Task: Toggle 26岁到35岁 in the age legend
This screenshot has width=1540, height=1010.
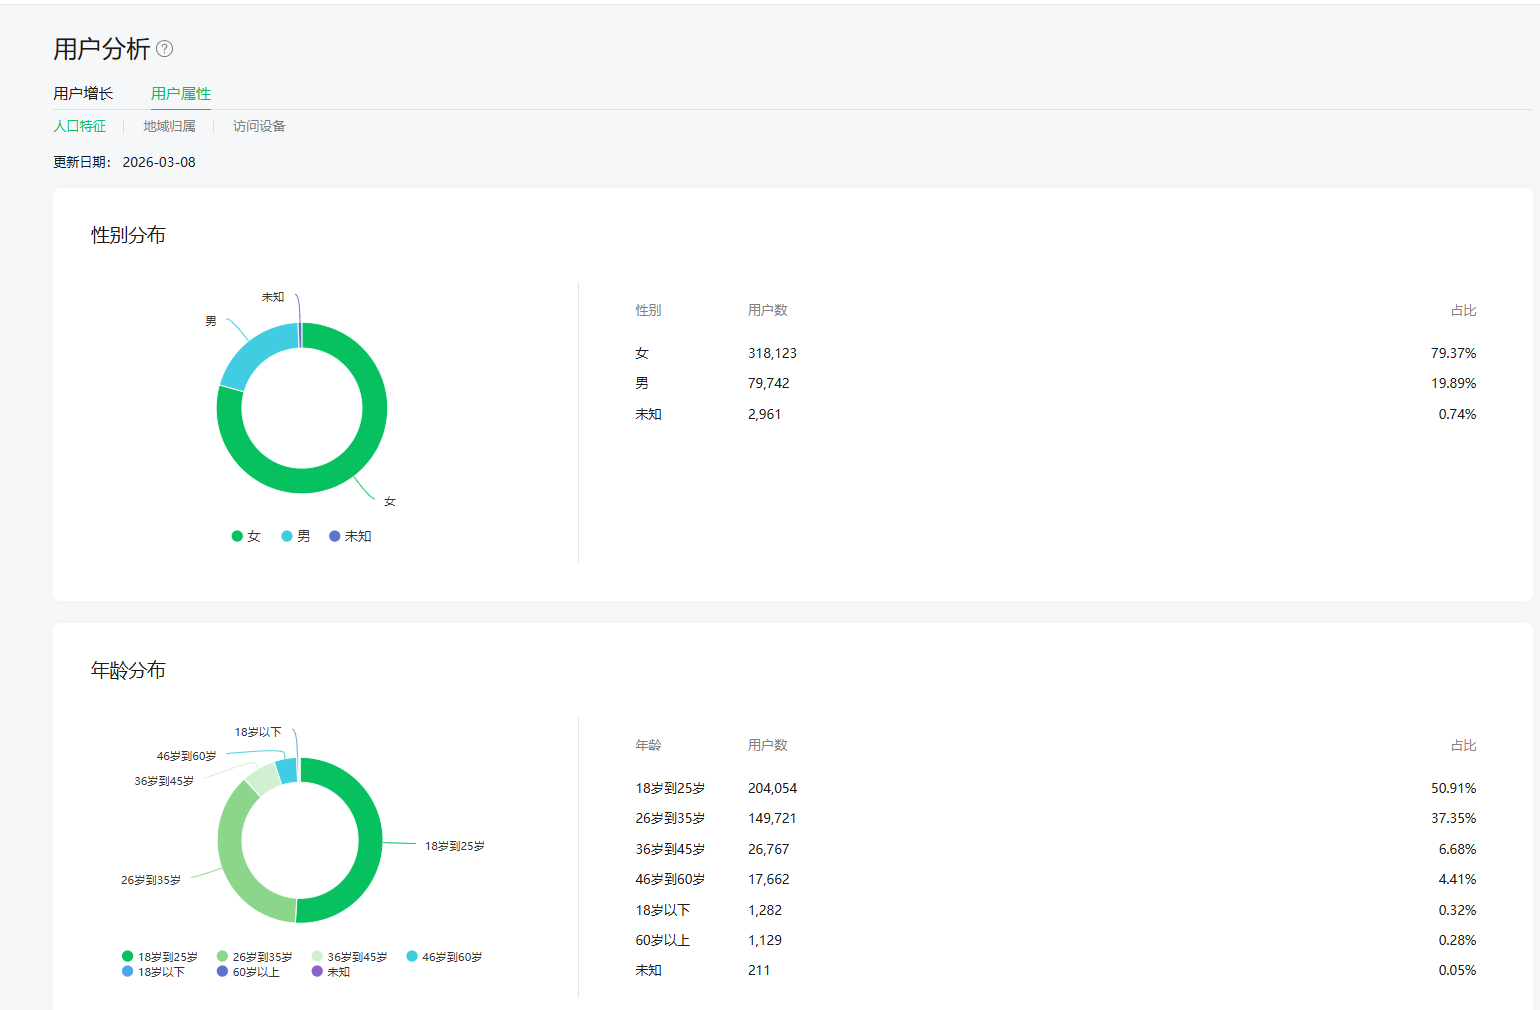Action: [255, 957]
